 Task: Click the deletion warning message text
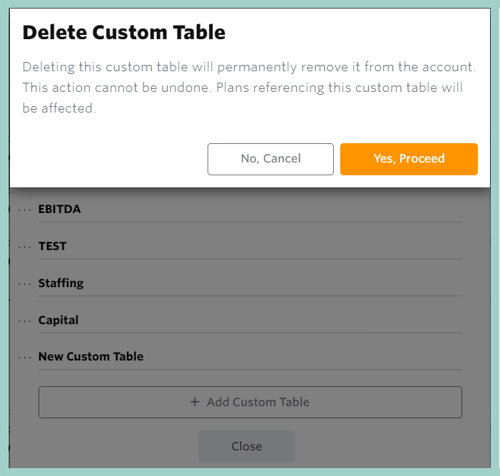249,87
